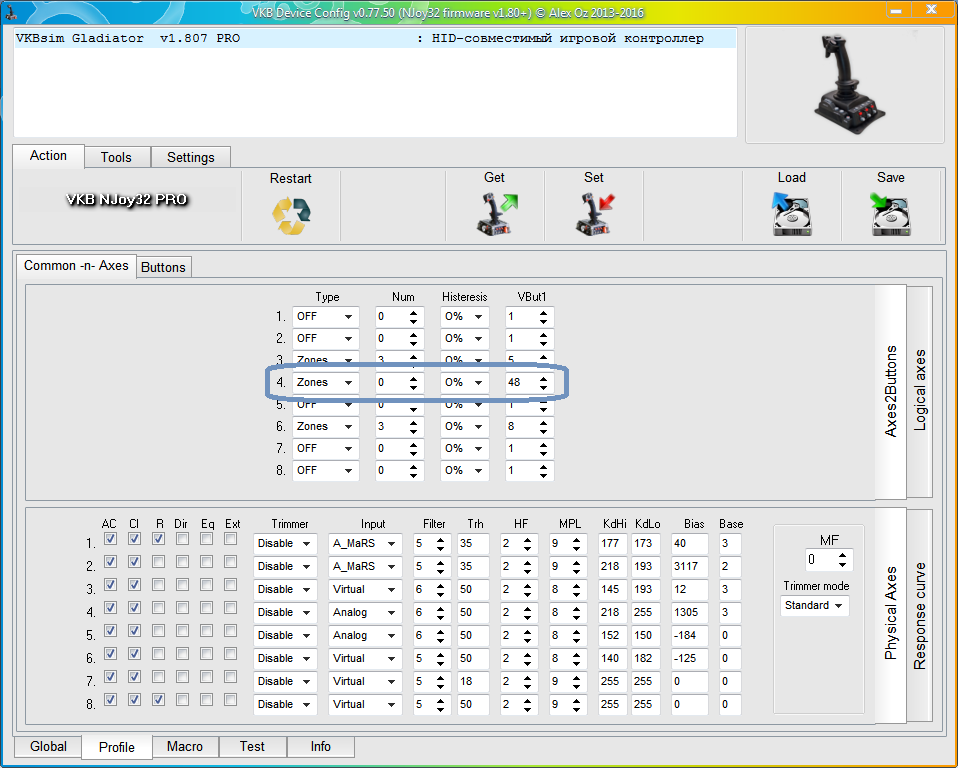Increase Filter value for axis 1
The image size is (958, 768).
coord(440,540)
